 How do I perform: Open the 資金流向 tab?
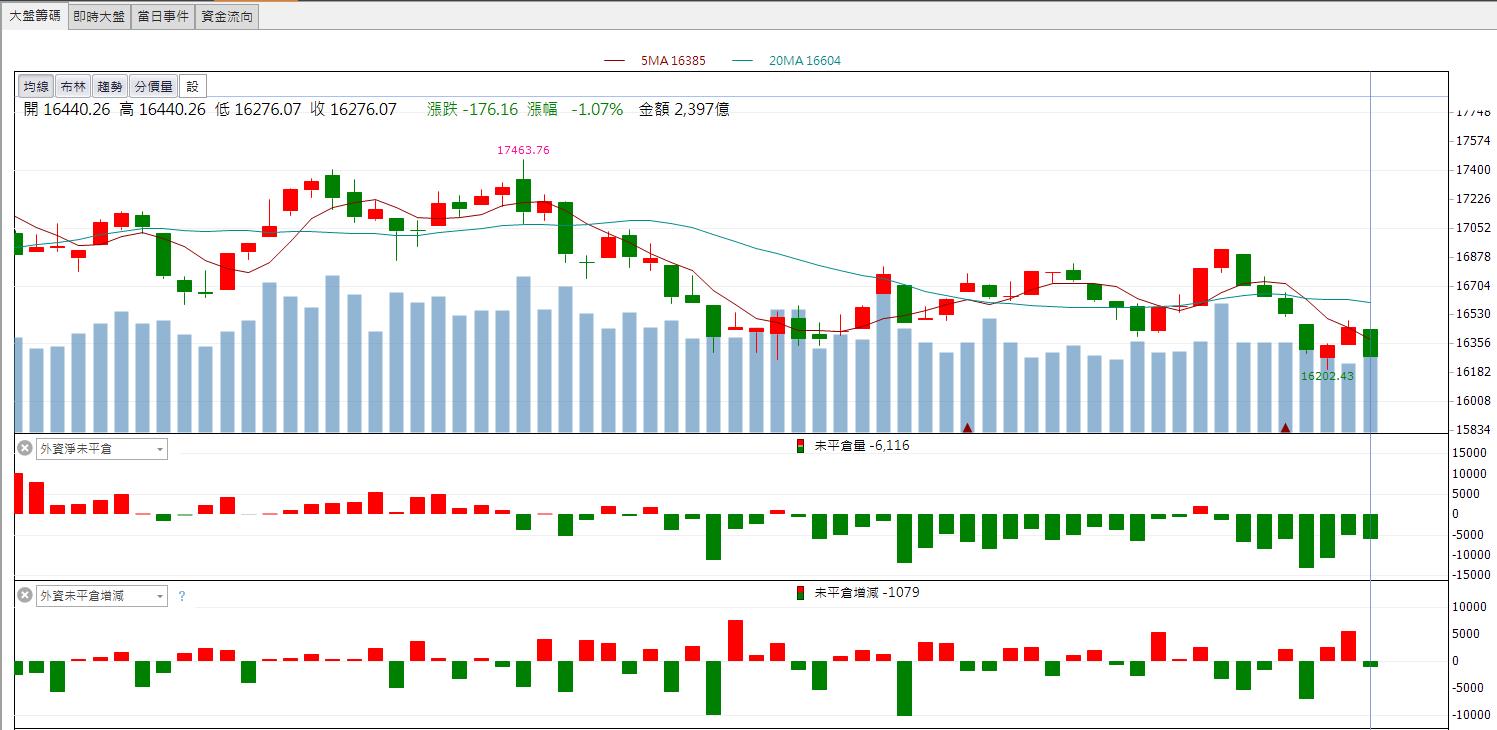coord(227,17)
